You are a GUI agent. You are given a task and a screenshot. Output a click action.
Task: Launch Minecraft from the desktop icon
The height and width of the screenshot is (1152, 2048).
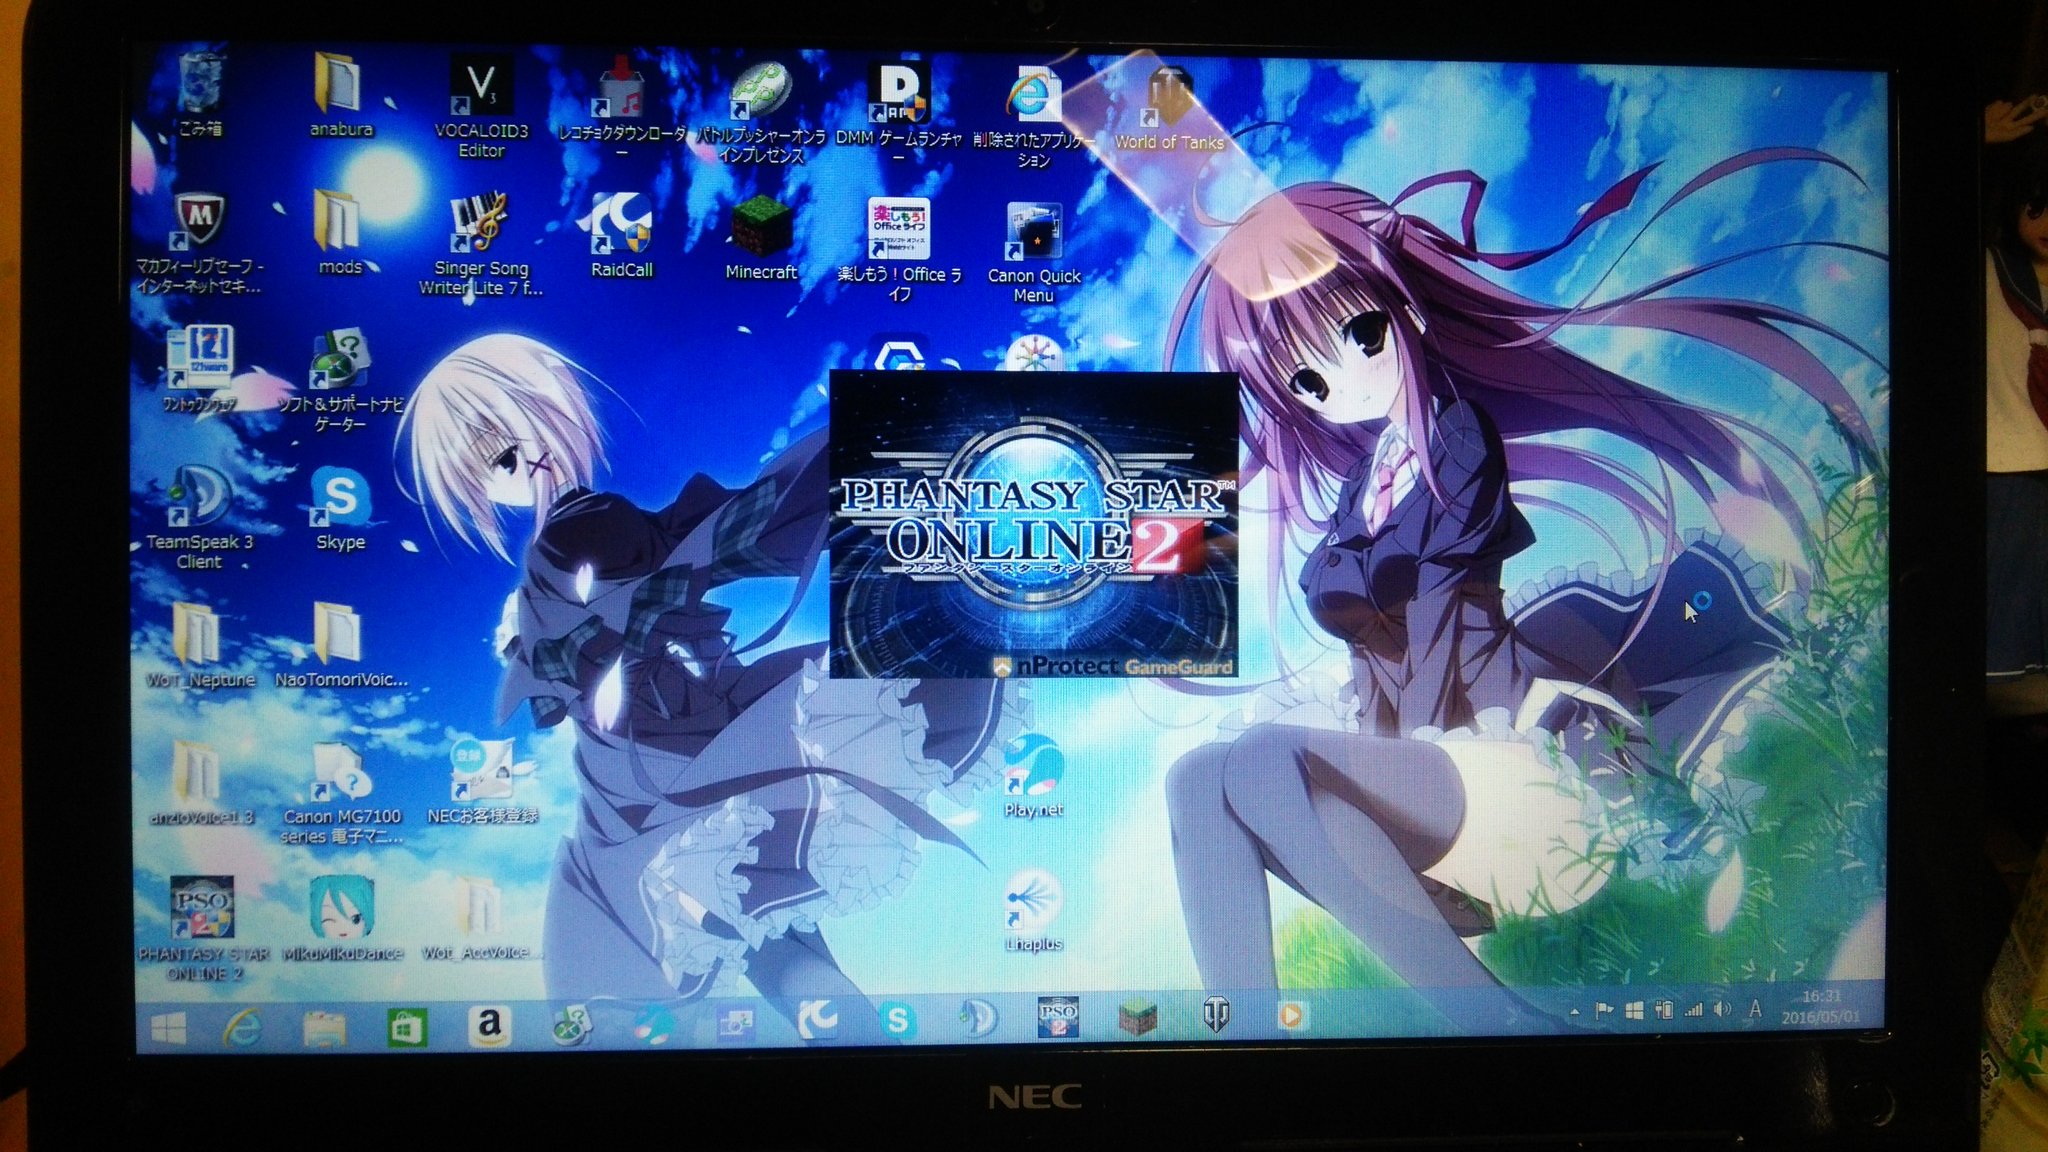coord(761,238)
